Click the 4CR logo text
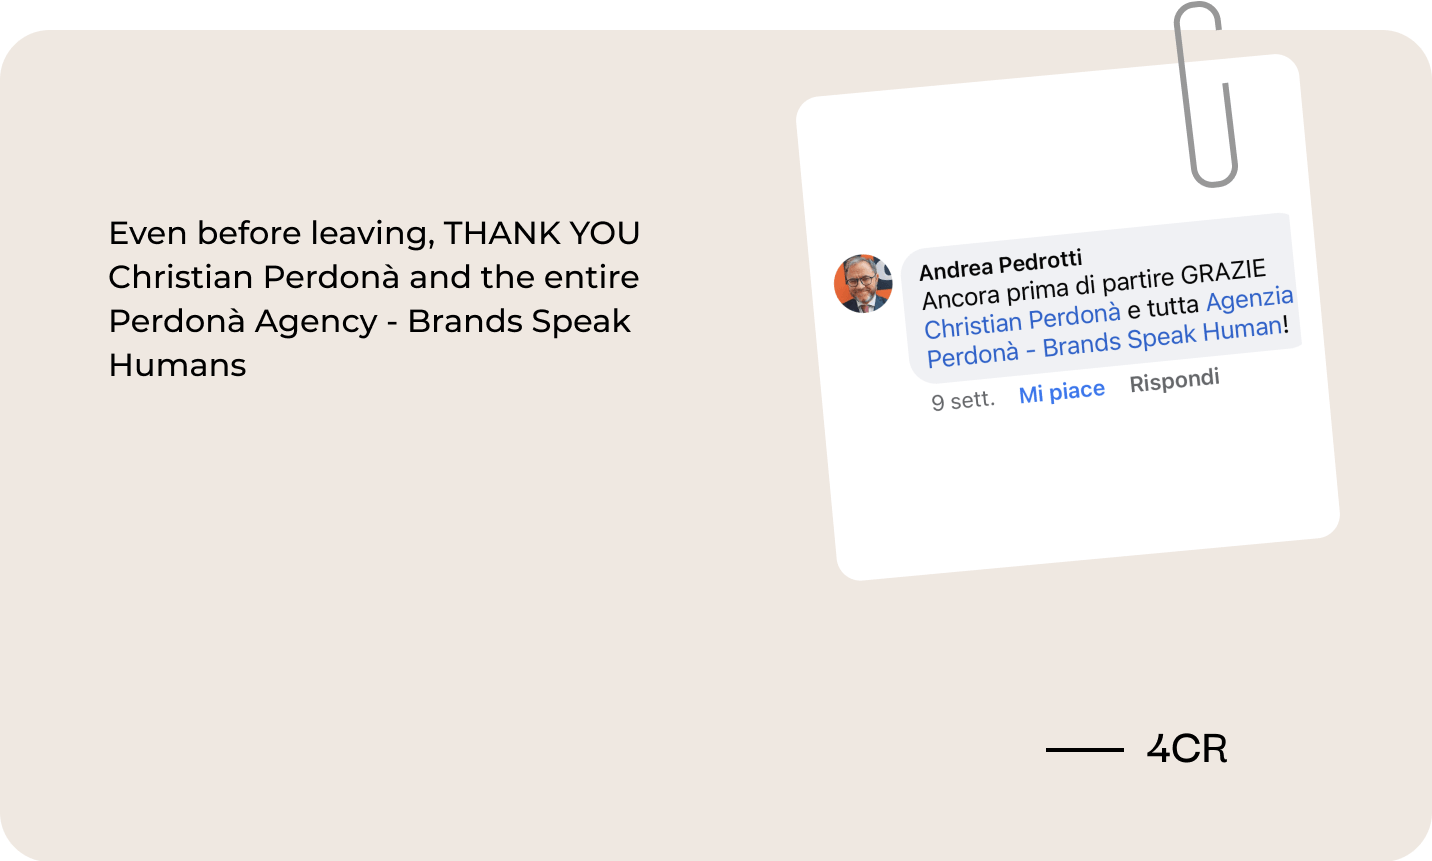This screenshot has height=861, width=1432. [1186, 749]
